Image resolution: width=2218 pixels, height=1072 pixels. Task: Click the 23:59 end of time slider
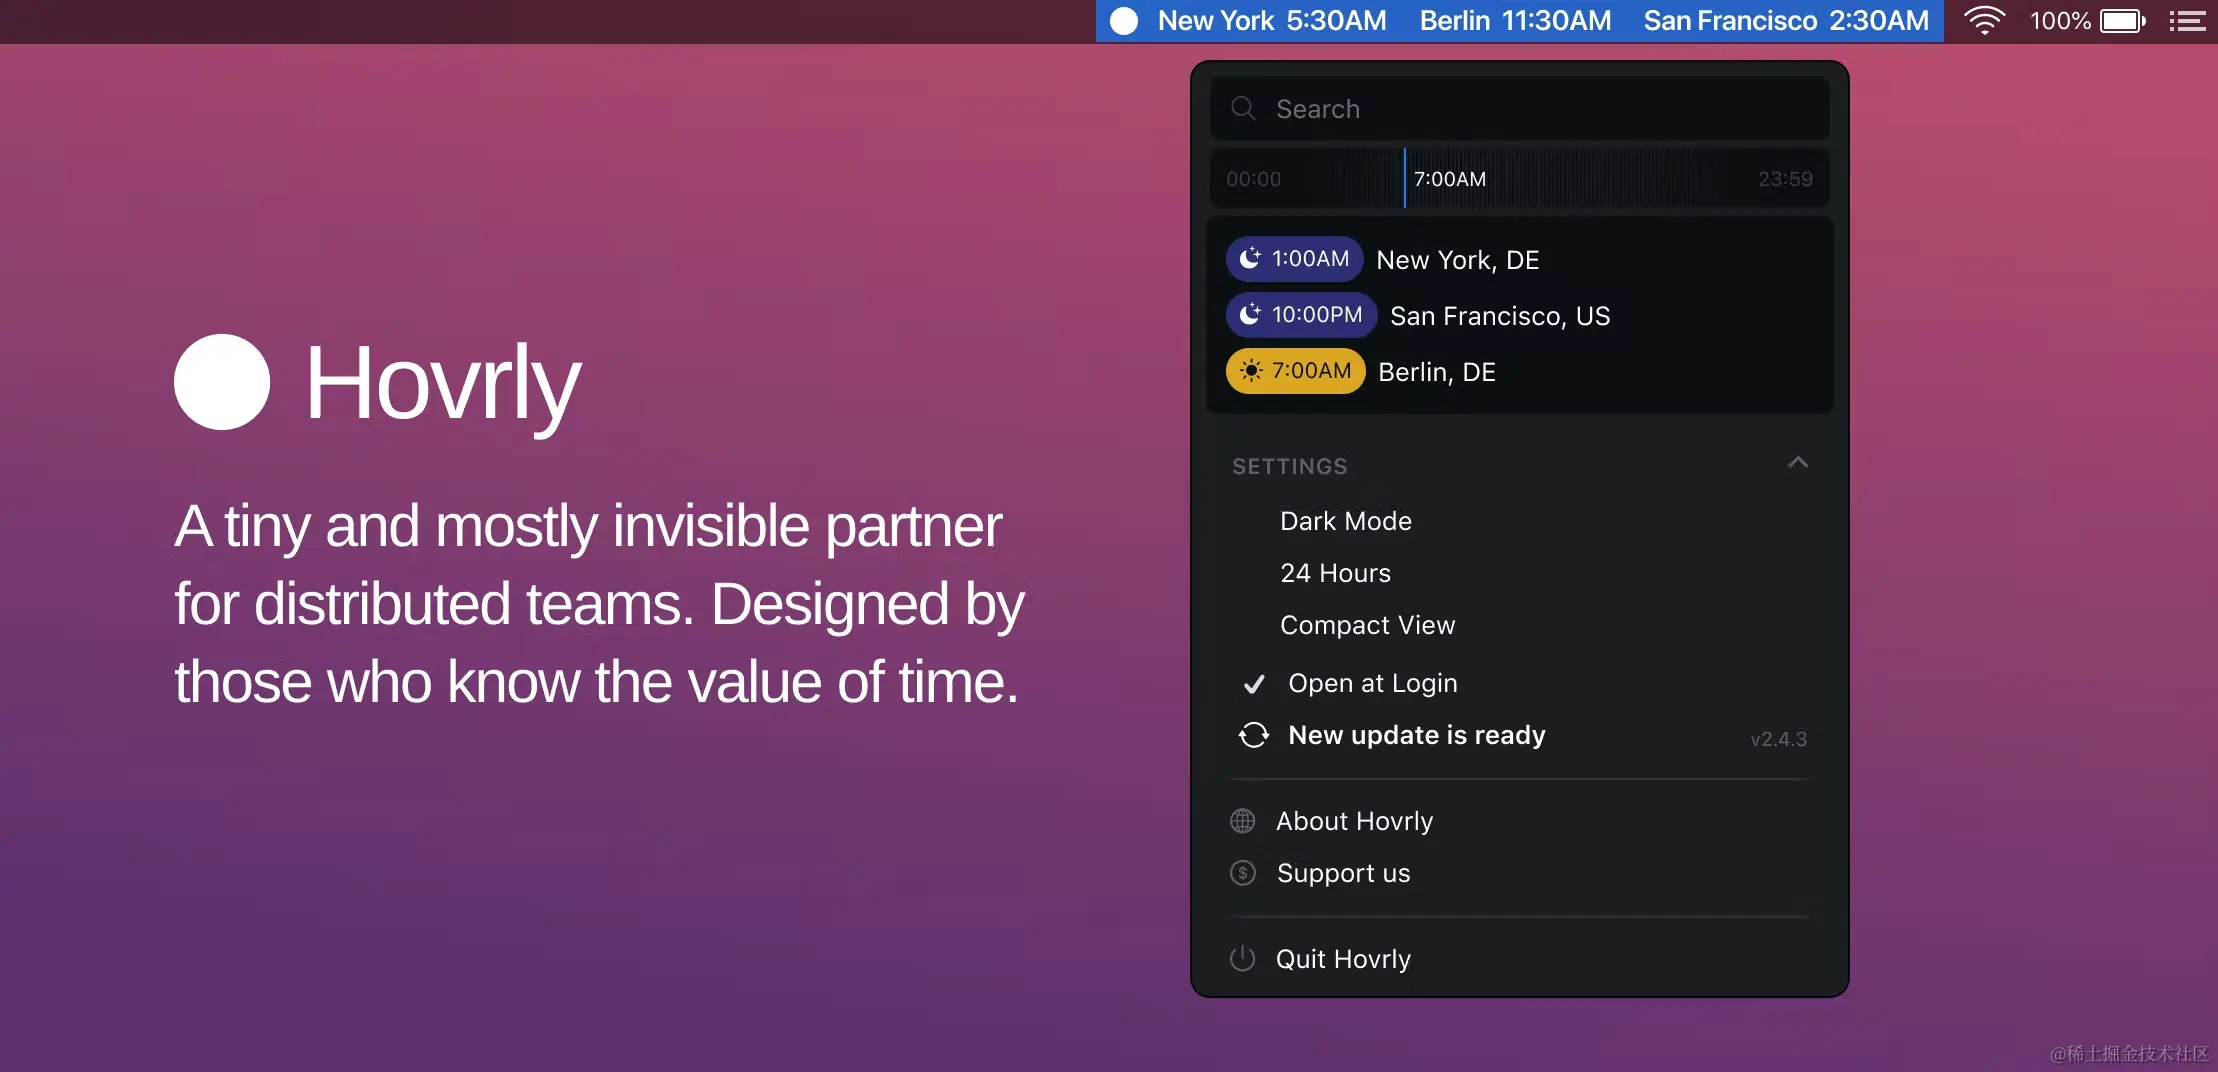[1785, 179]
